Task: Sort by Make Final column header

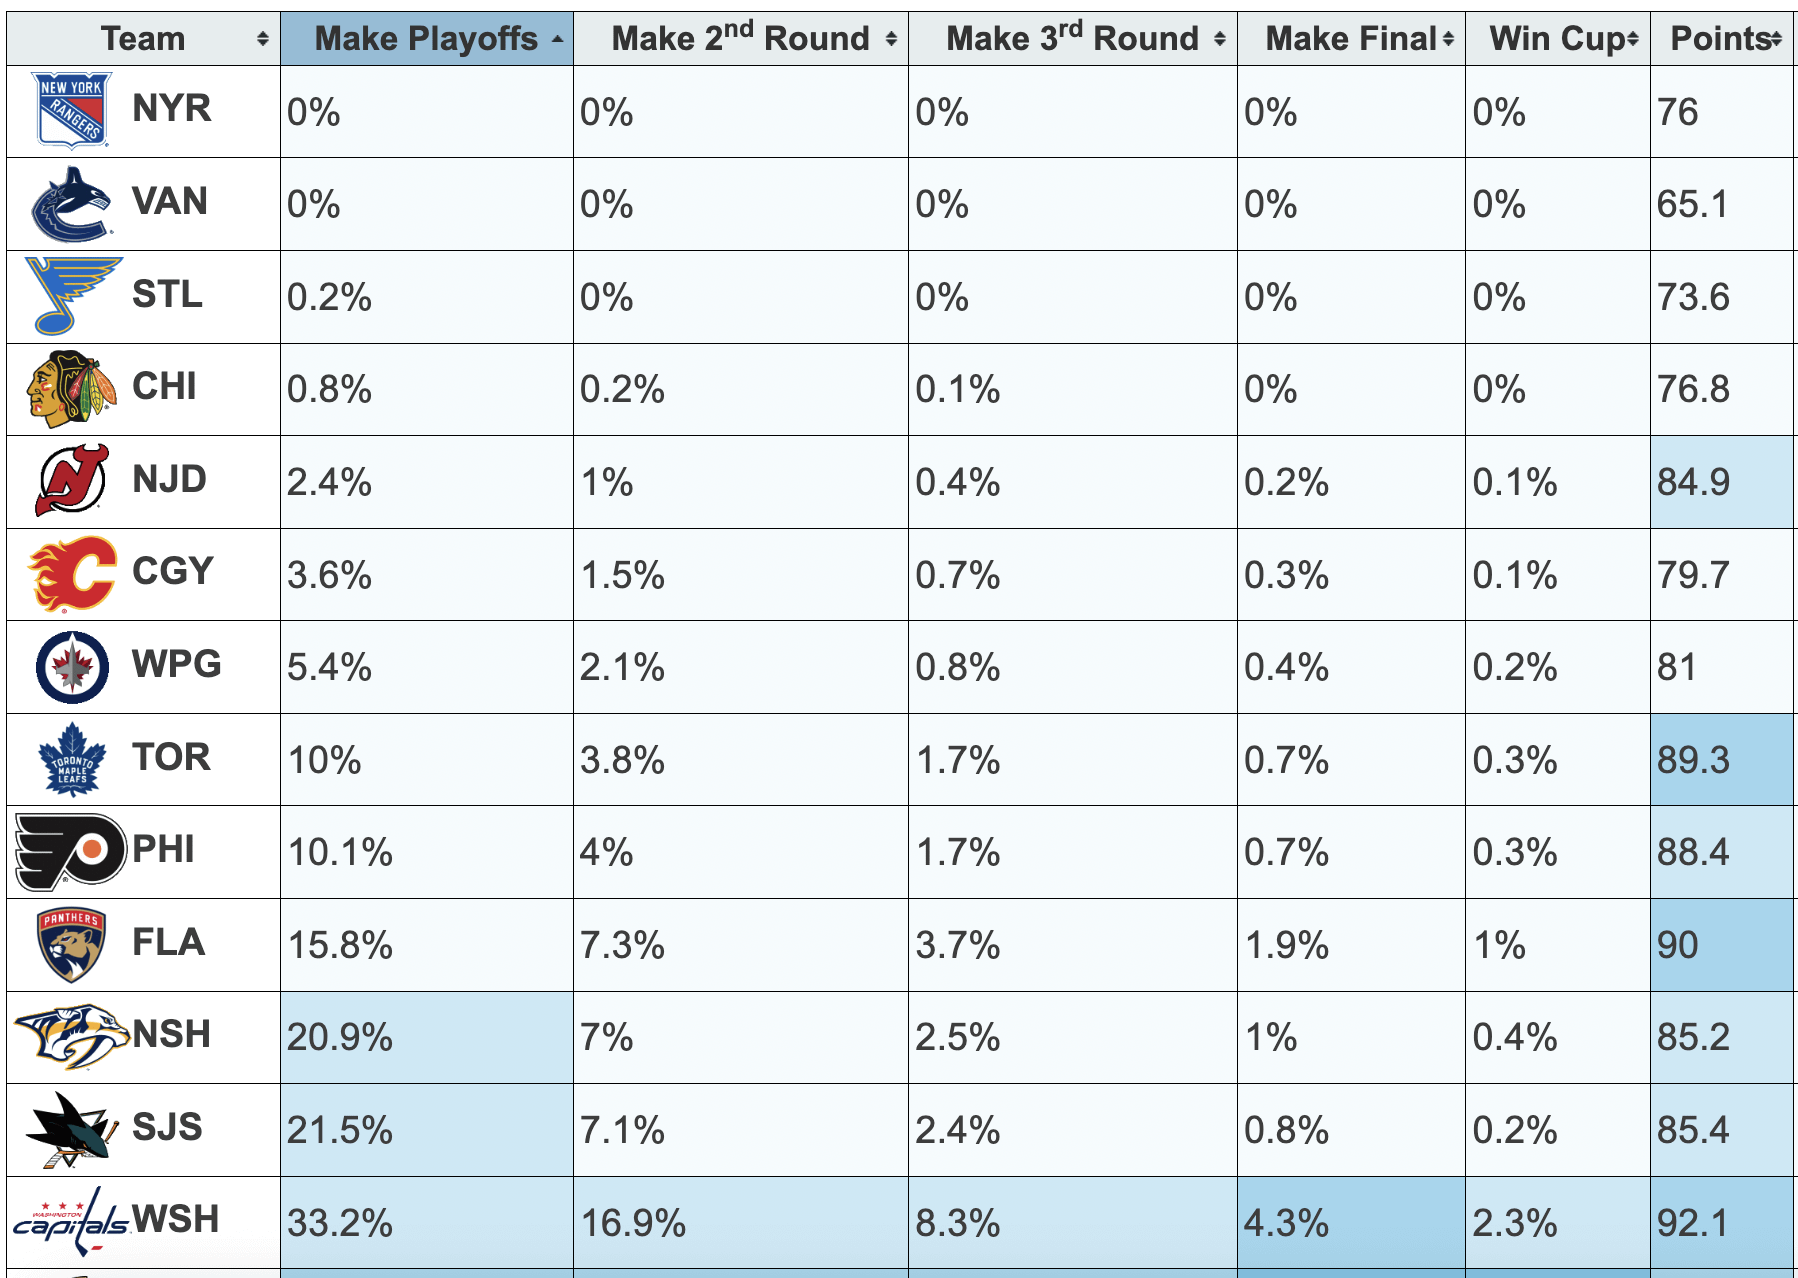Action: pyautogui.click(x=1351, y=39)
